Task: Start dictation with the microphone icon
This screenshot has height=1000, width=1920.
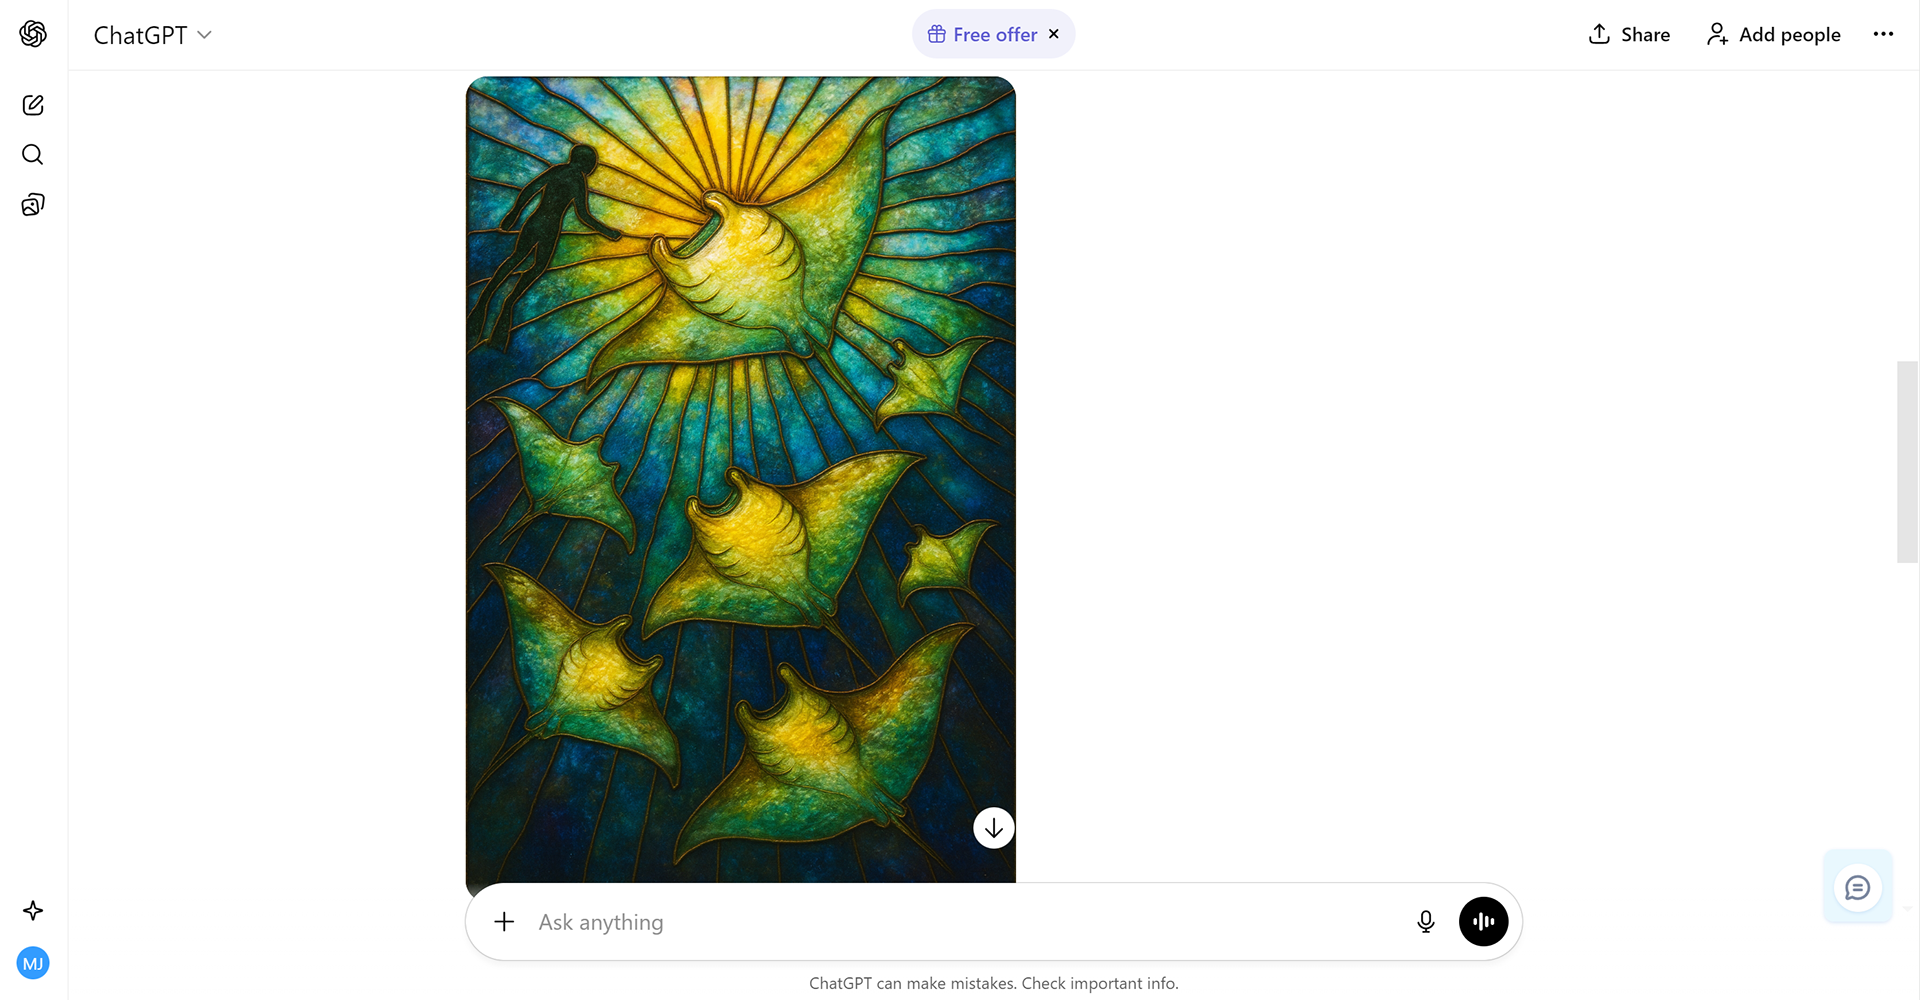Action: click(1426, 922)
